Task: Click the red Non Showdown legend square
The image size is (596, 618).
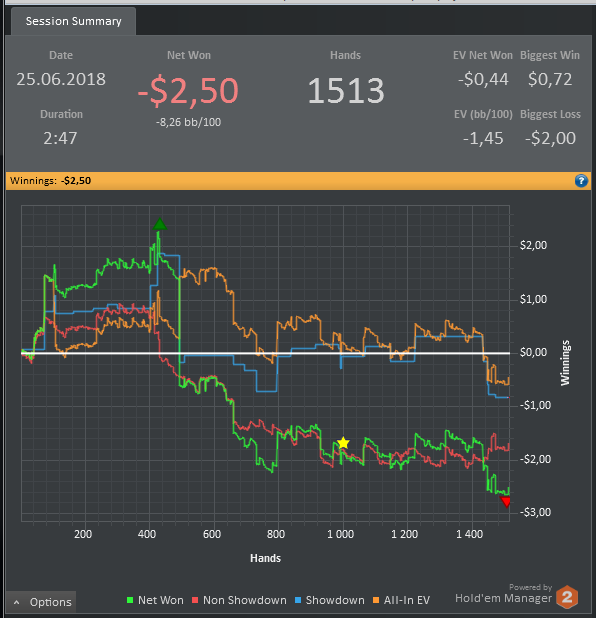Action: coord(195,600)
